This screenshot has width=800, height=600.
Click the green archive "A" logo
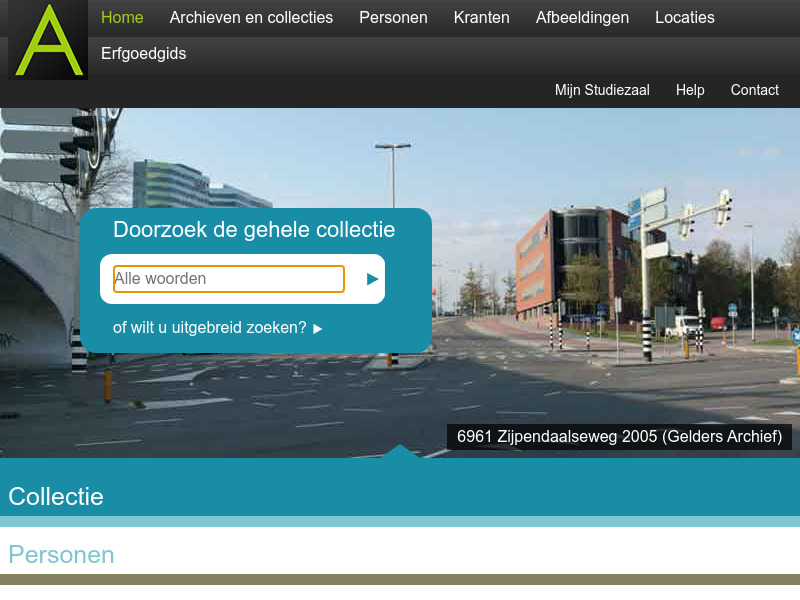point(47,42)
